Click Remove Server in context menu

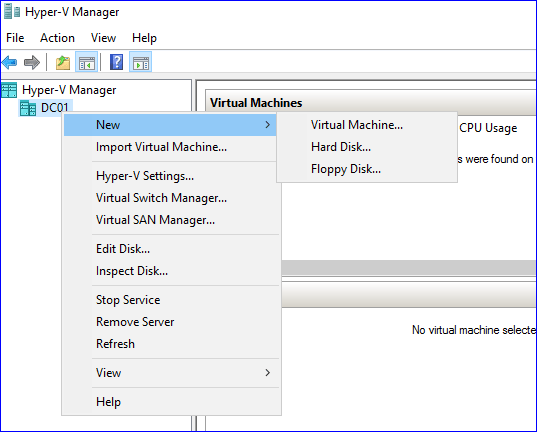coord(171,322)
